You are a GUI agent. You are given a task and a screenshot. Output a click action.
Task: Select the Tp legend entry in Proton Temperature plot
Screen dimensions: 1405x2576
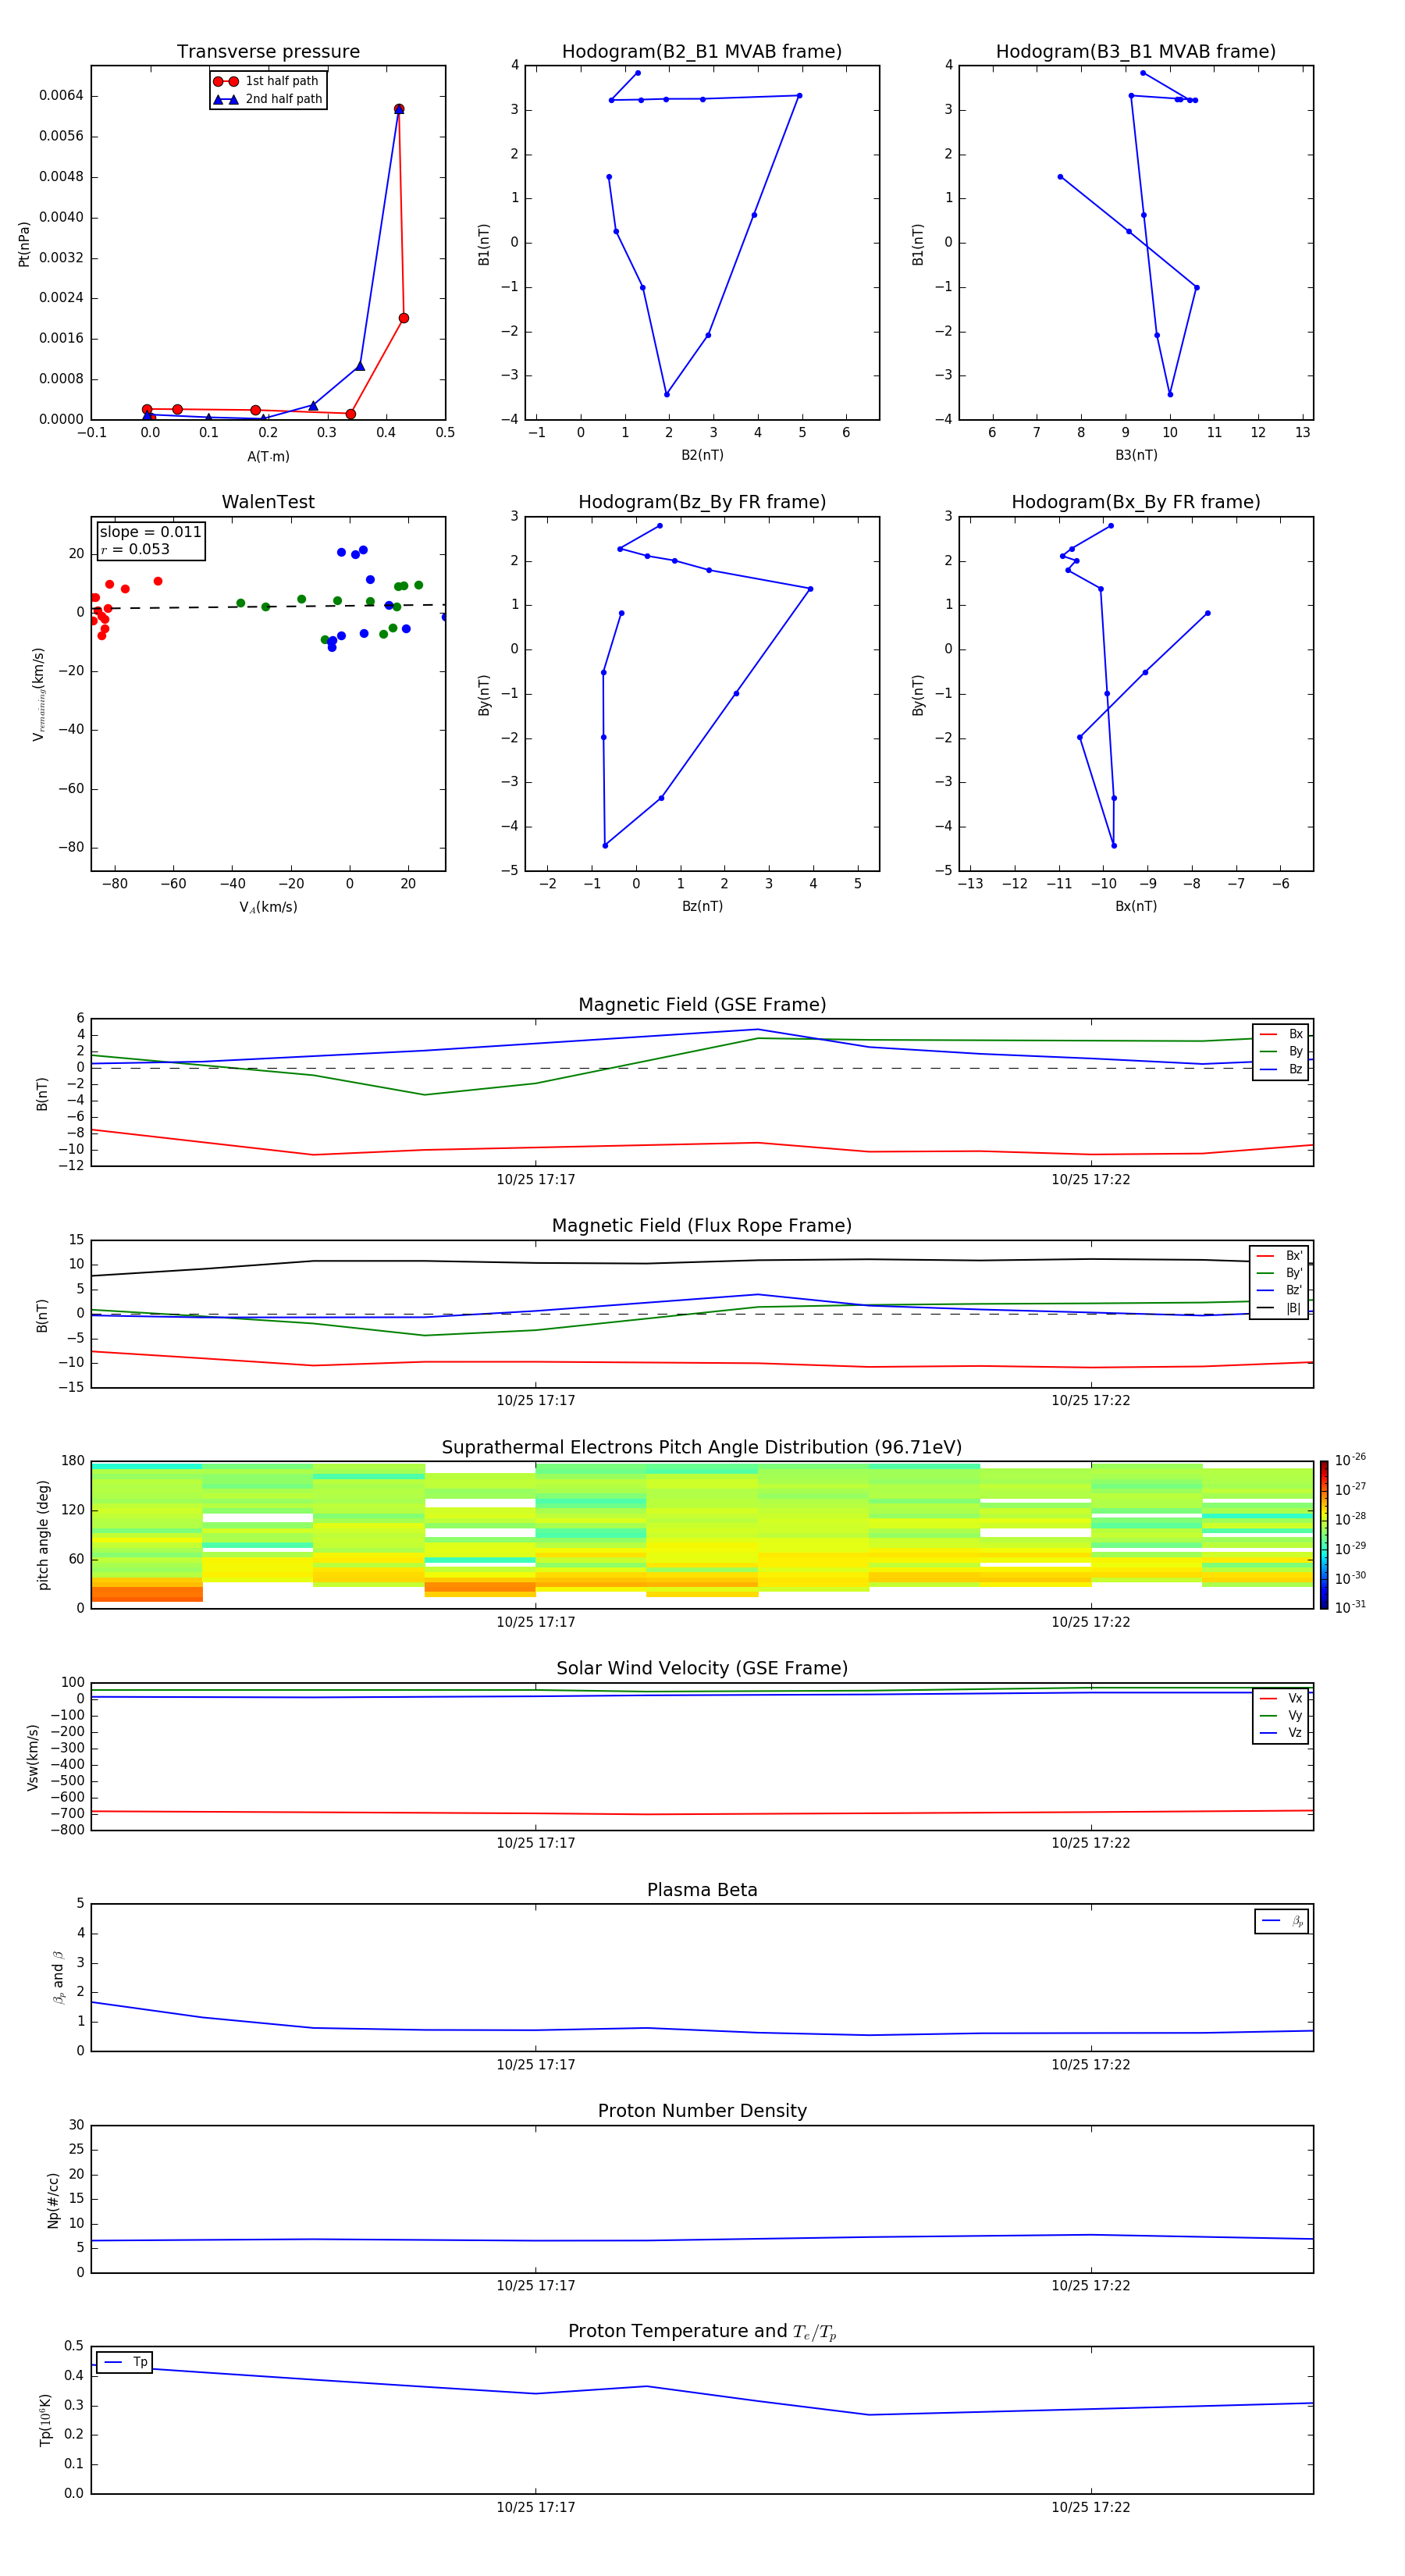(124, 2362)
